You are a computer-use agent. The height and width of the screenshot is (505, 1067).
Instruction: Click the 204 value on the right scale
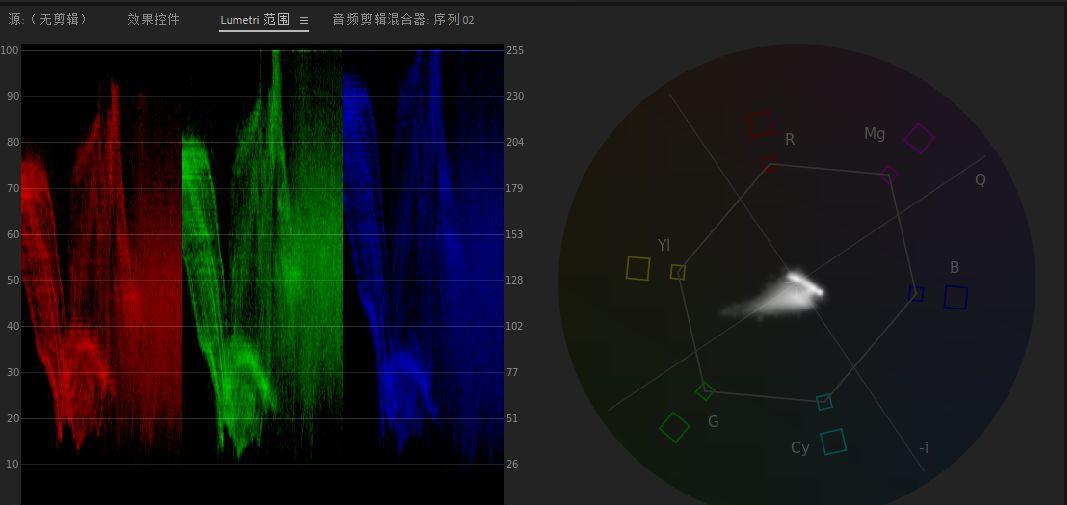point(515,142)
